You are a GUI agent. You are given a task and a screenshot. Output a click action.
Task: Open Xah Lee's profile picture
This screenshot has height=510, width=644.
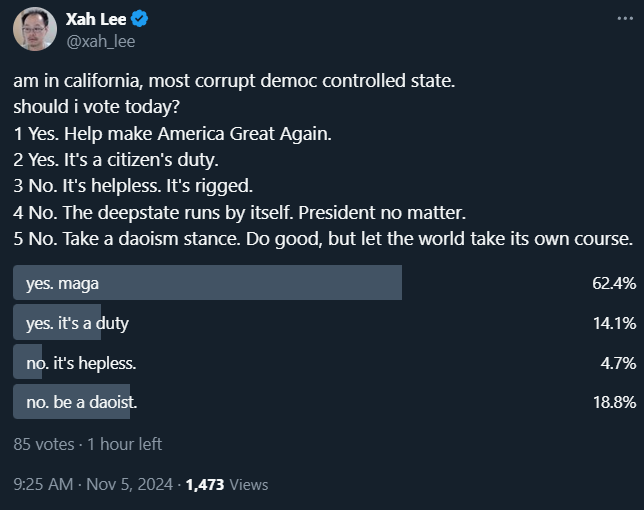tap(34, 29)
